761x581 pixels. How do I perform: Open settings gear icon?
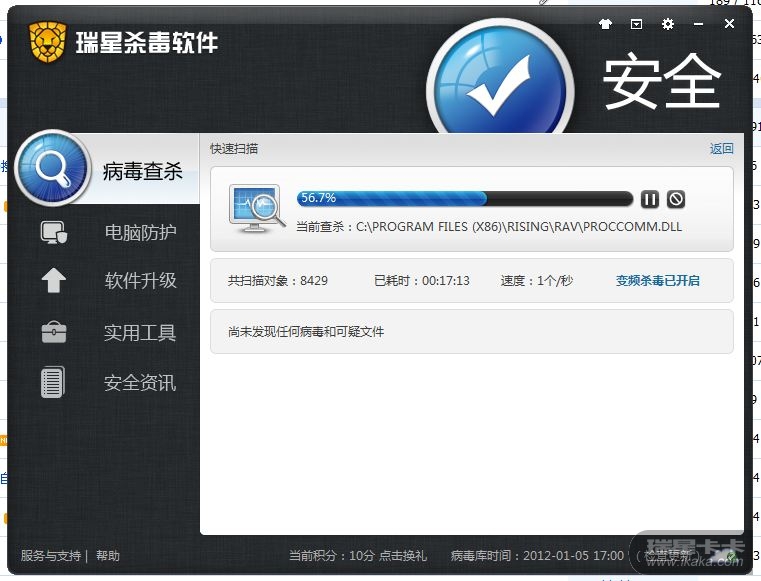(668, 24)
